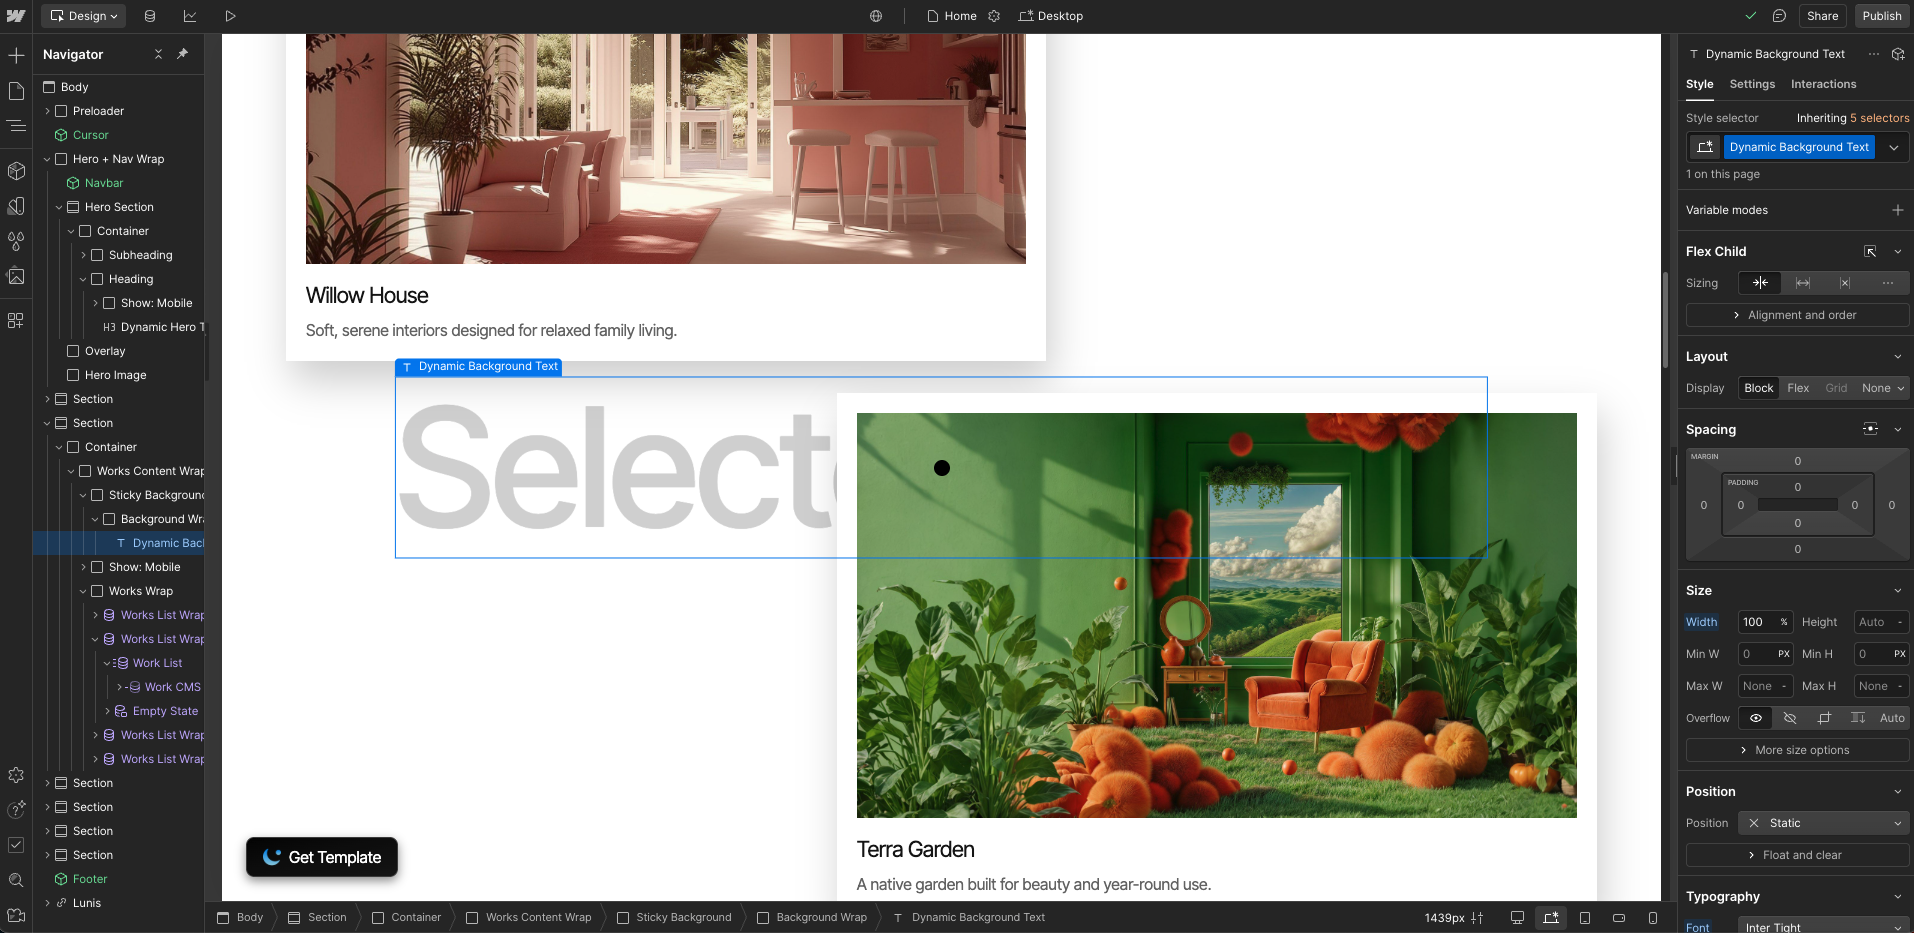This screenshot has height=933, width=1914.
Task: Click the create component icon in Style panel header
Action: click(x=1898, y=54)
